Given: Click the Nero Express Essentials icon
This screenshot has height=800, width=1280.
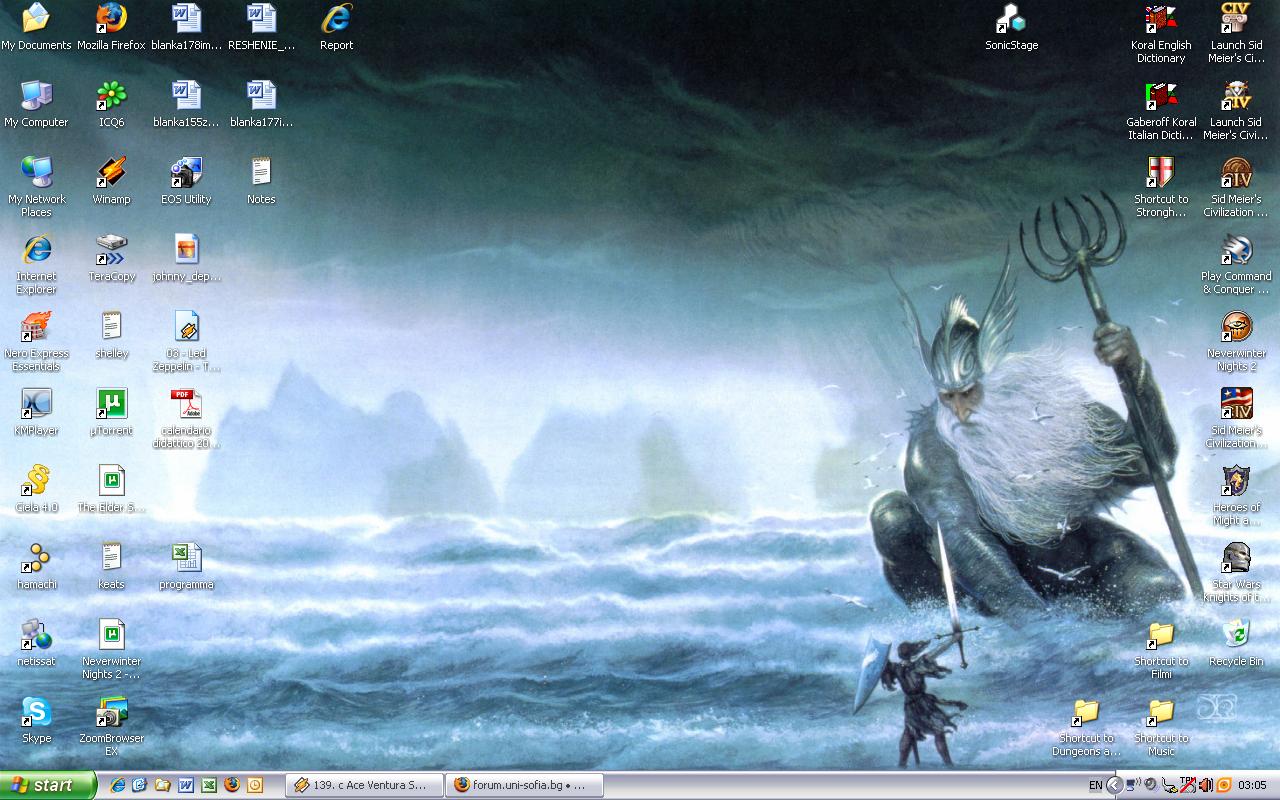Looking at the screenshot, I should tap(37, 327).
